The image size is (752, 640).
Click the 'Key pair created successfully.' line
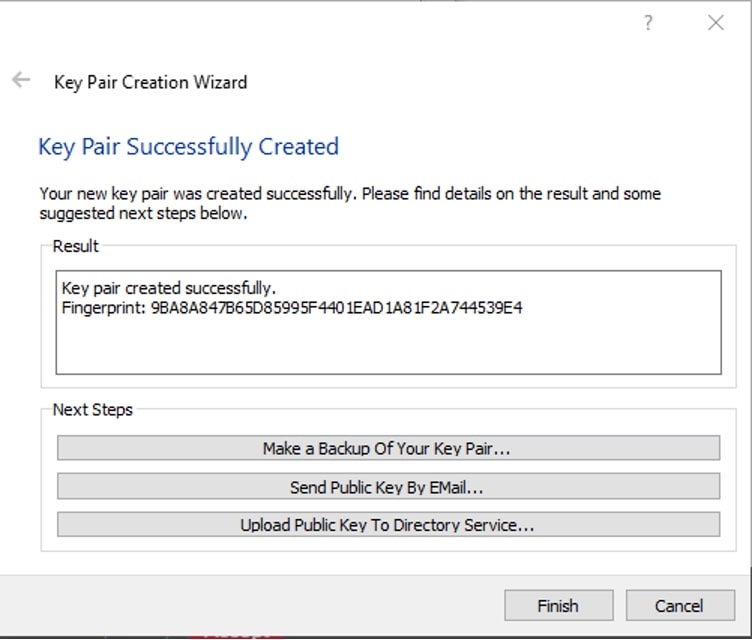(x=169, y=288)
